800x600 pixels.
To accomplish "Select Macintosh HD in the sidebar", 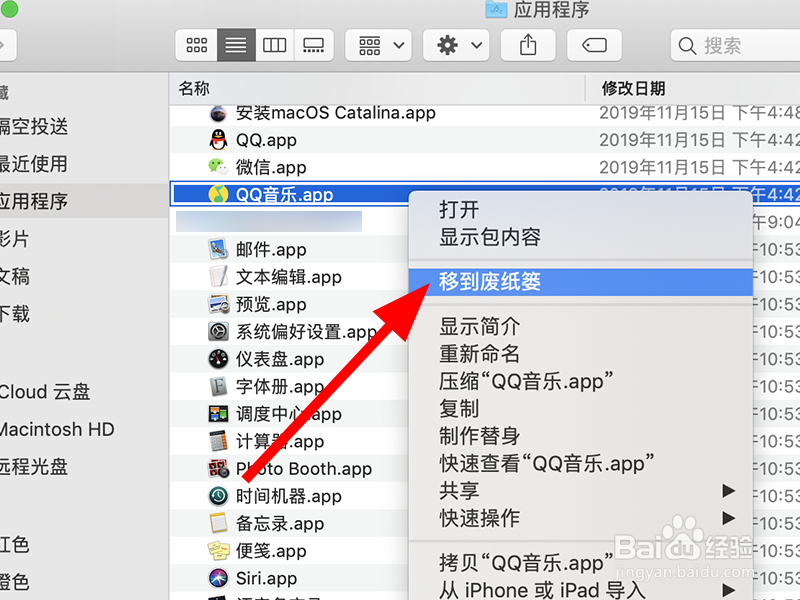I will [84, 430].
